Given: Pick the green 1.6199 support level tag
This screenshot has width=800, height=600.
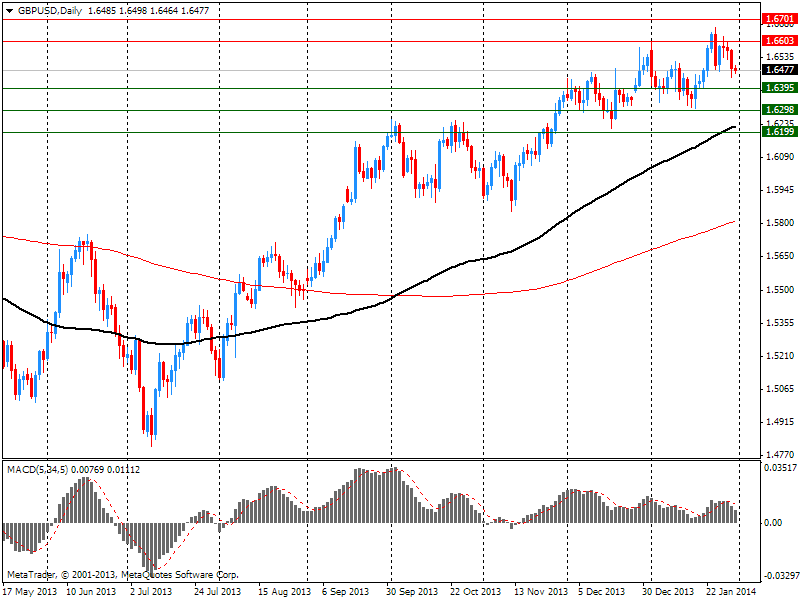Looking at the screenshot, I should point(778,132).
